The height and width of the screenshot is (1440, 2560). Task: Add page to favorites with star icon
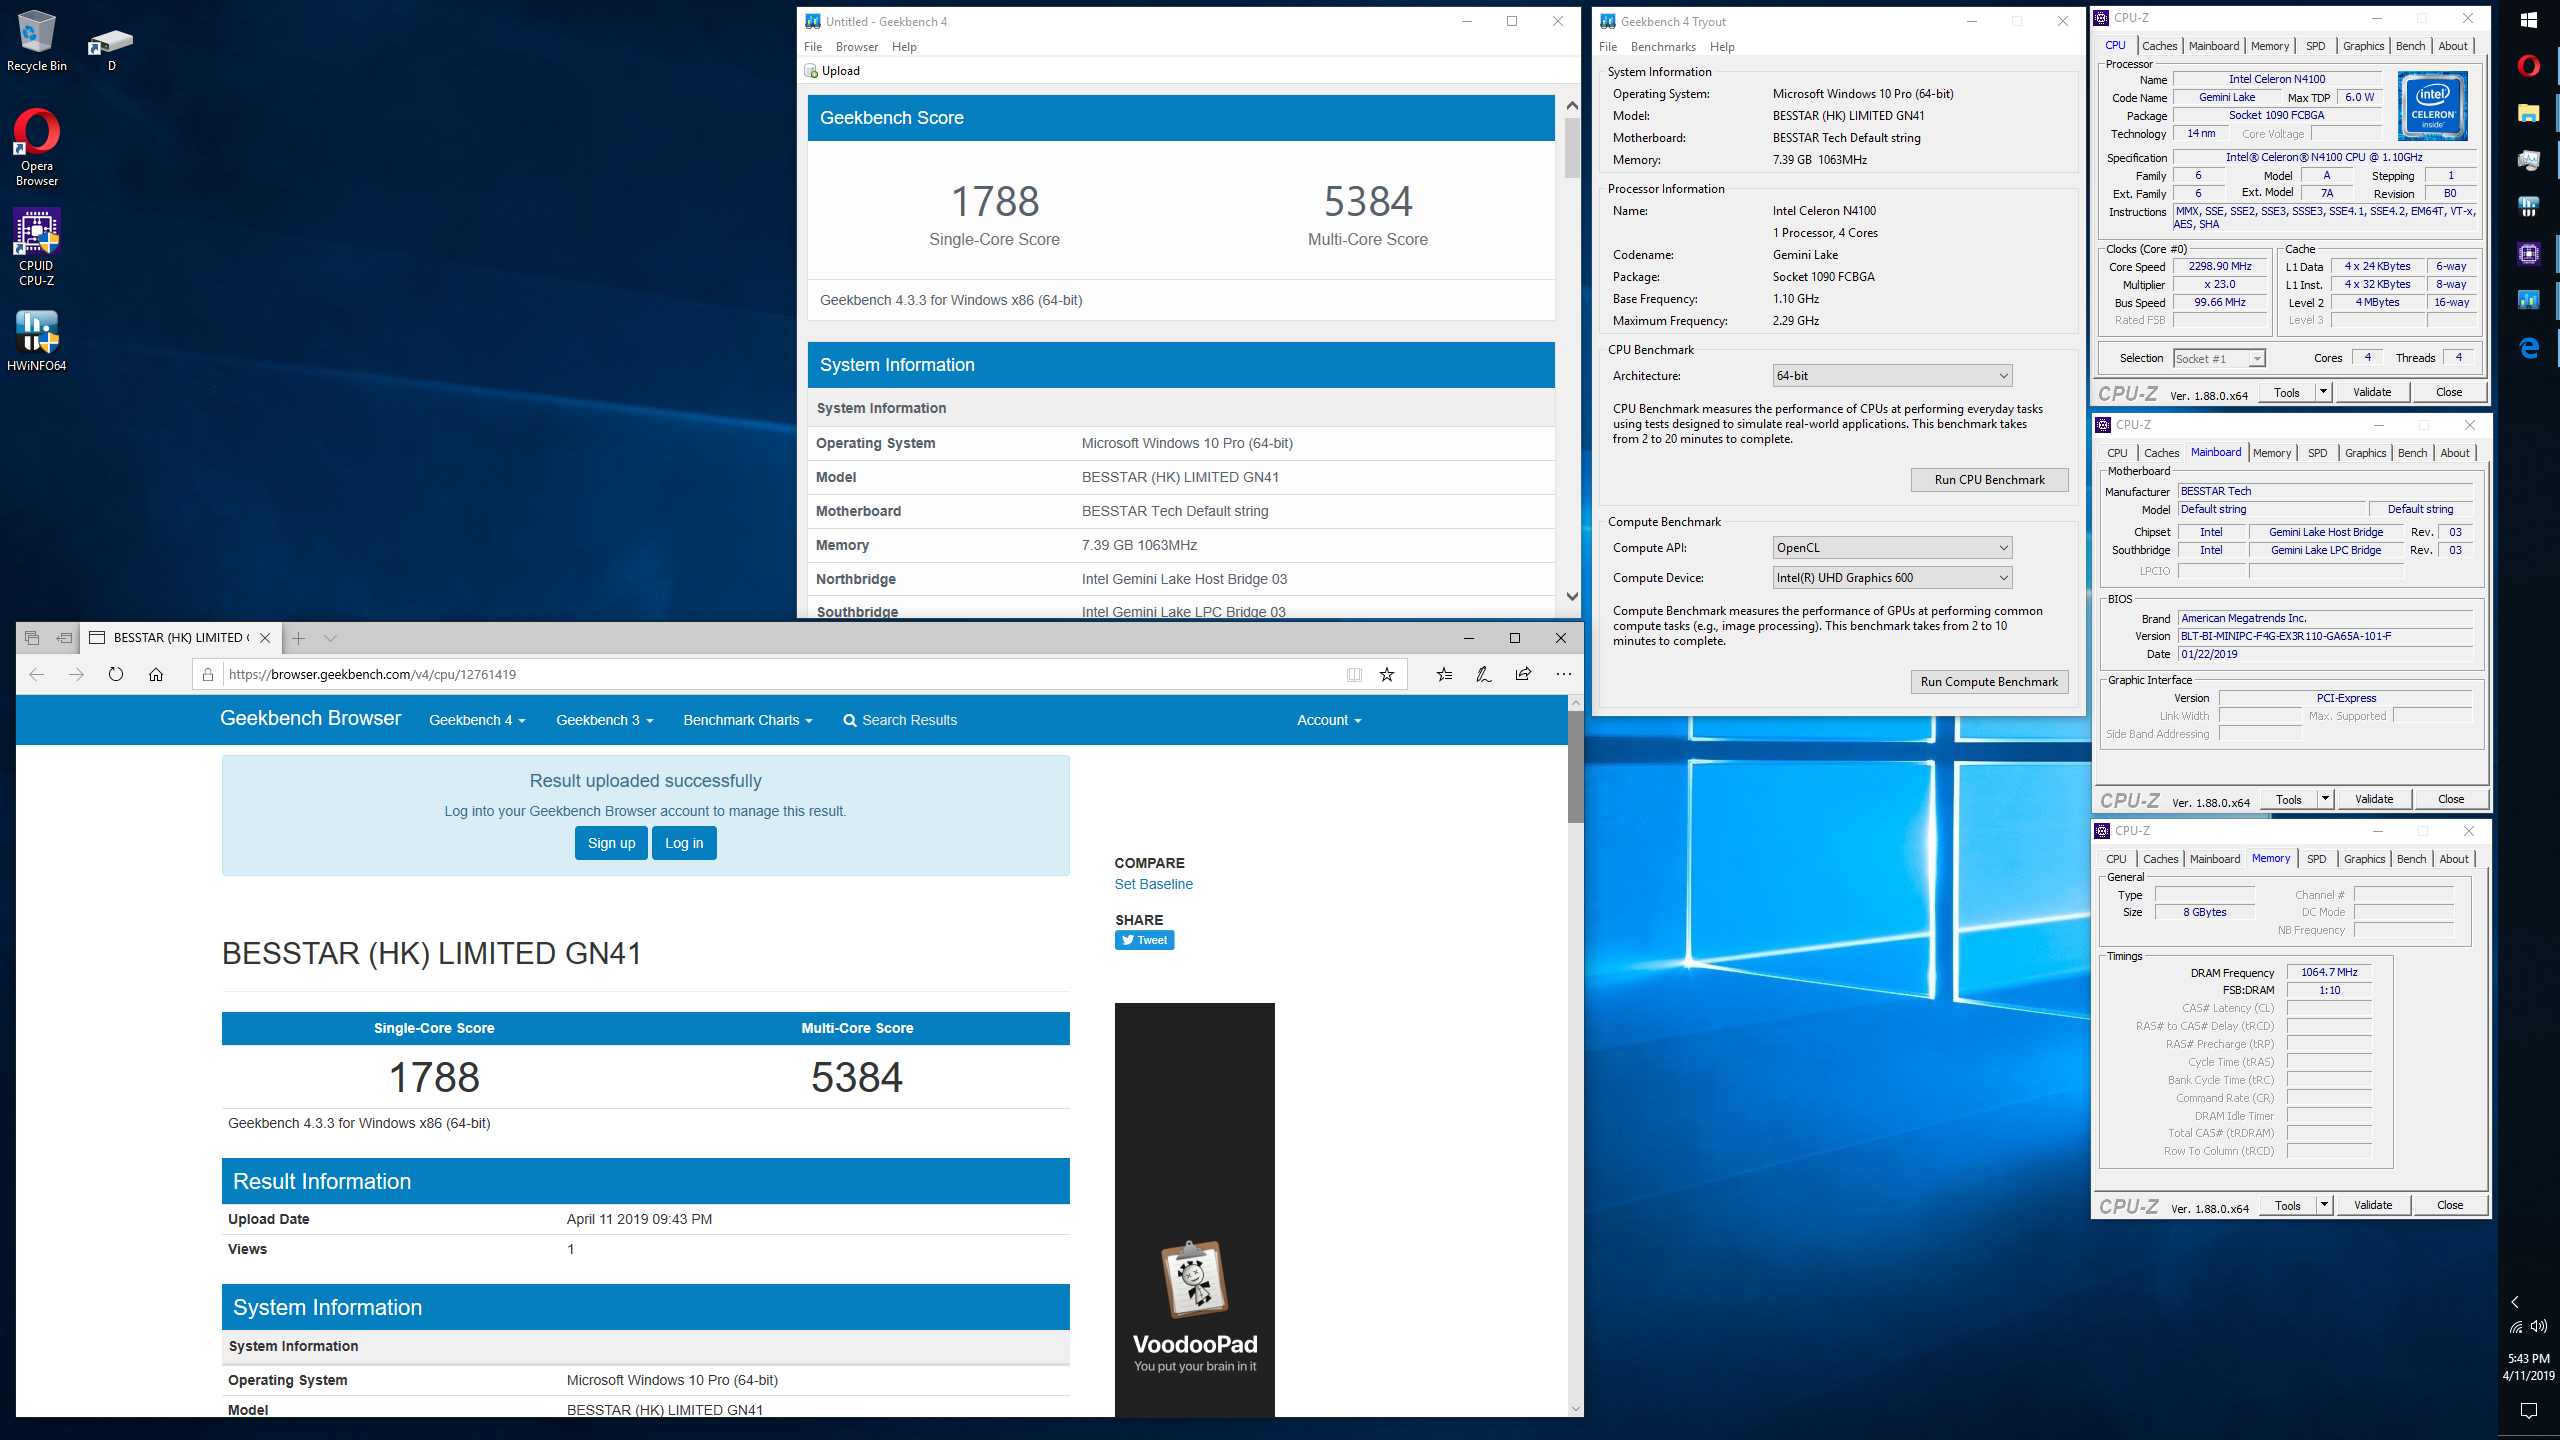[1387, 674]
